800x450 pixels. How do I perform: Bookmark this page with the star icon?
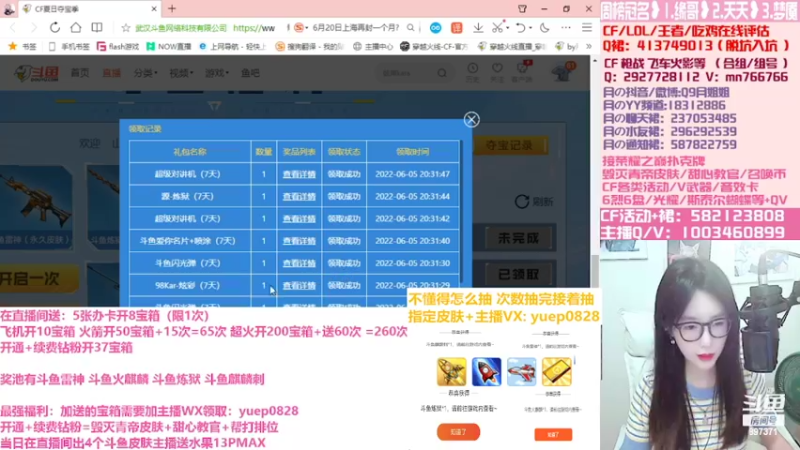point(126,28)
